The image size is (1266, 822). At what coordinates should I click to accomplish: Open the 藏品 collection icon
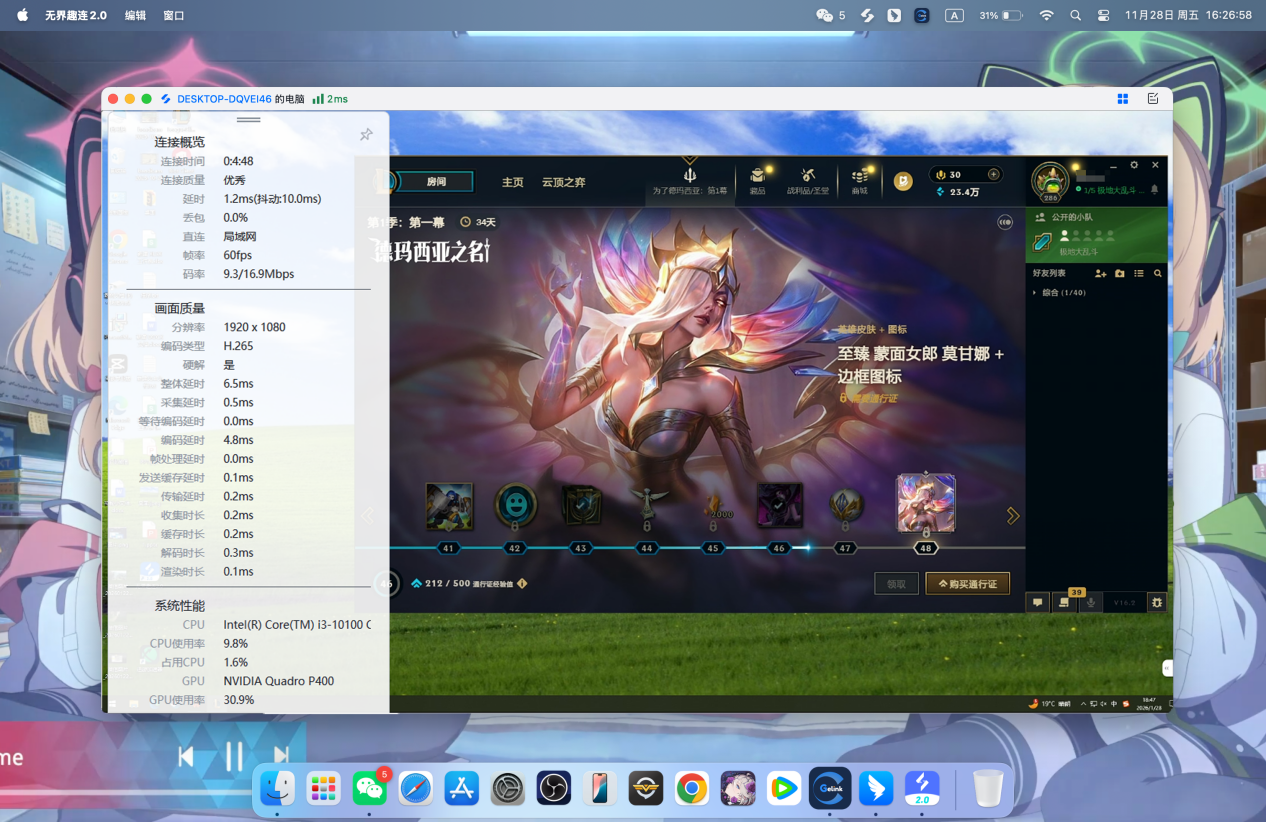(757, 179)
